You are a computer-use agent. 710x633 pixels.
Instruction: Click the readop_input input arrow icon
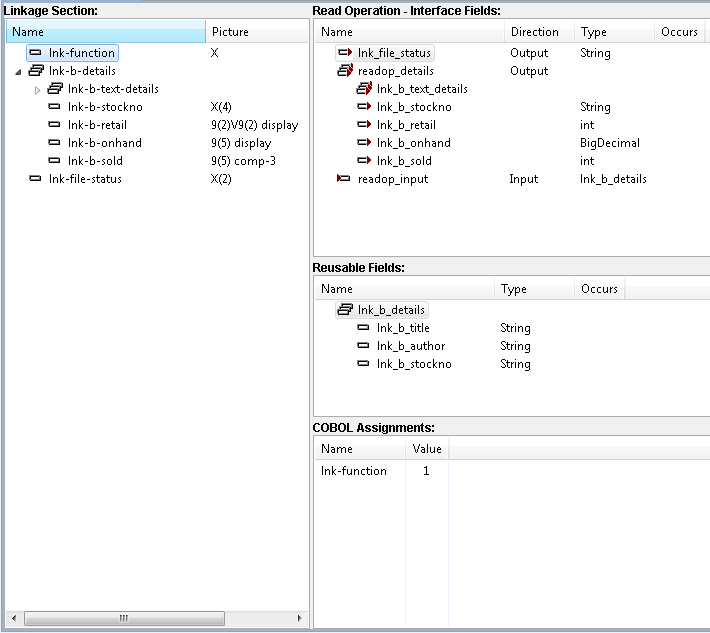coord(345,179)
